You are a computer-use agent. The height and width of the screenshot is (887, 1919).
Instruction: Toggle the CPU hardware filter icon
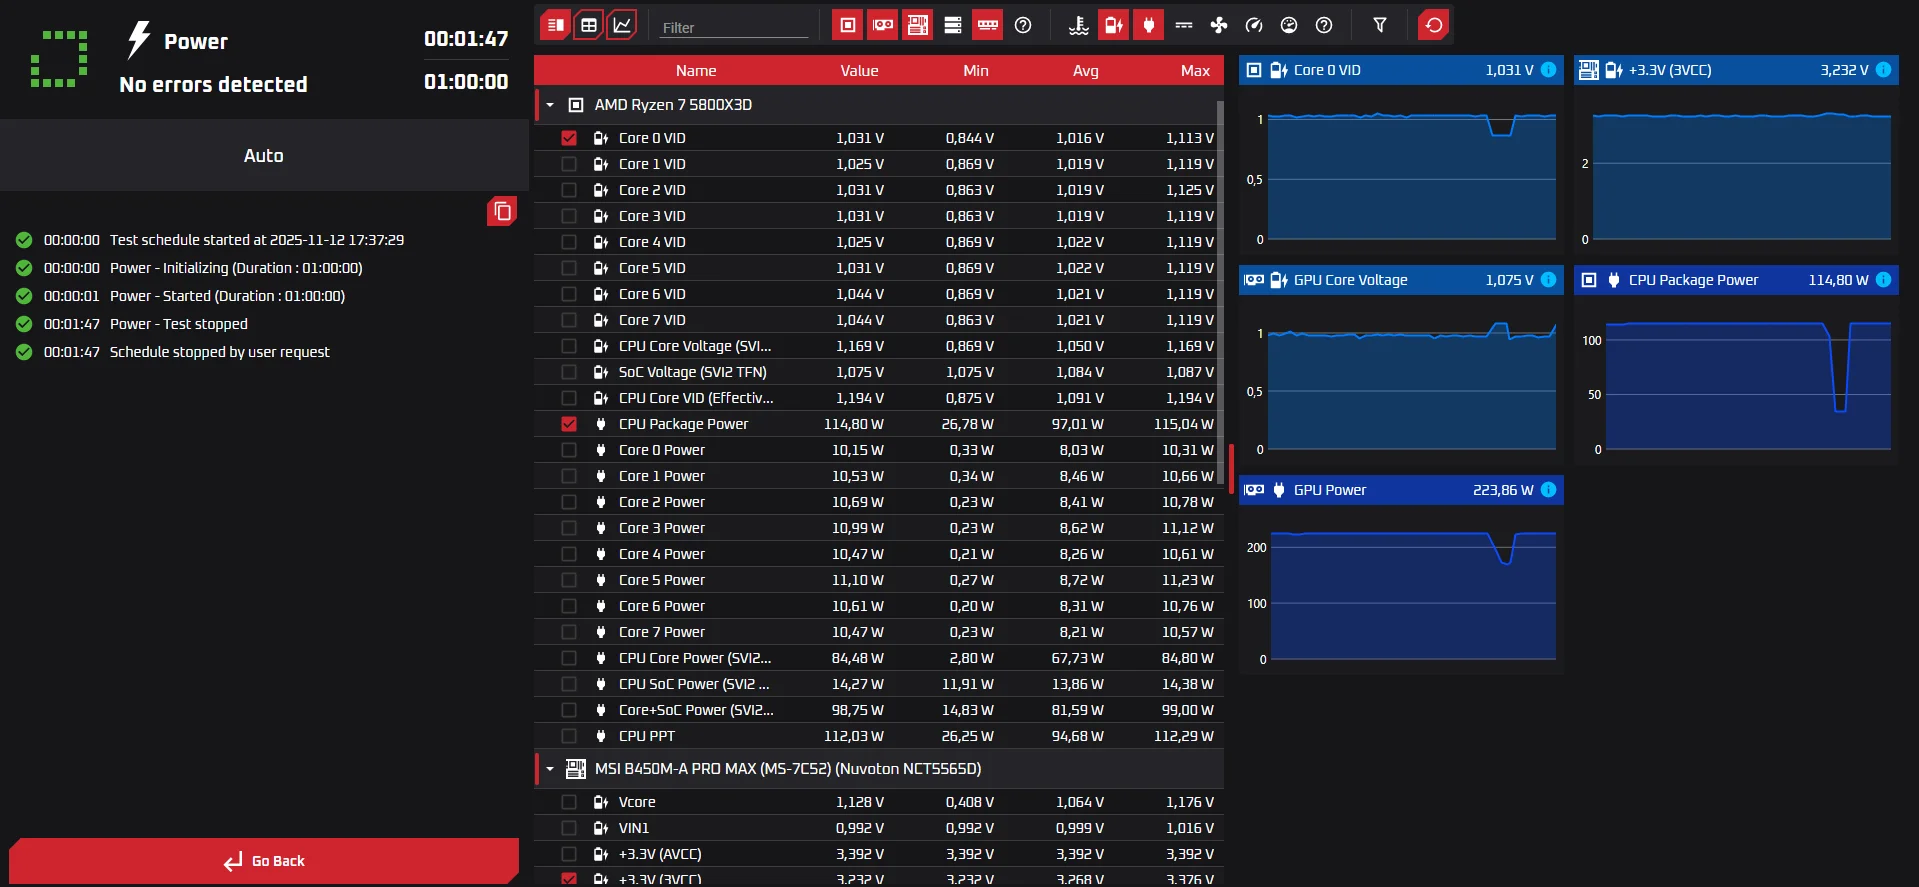(848, 25)
